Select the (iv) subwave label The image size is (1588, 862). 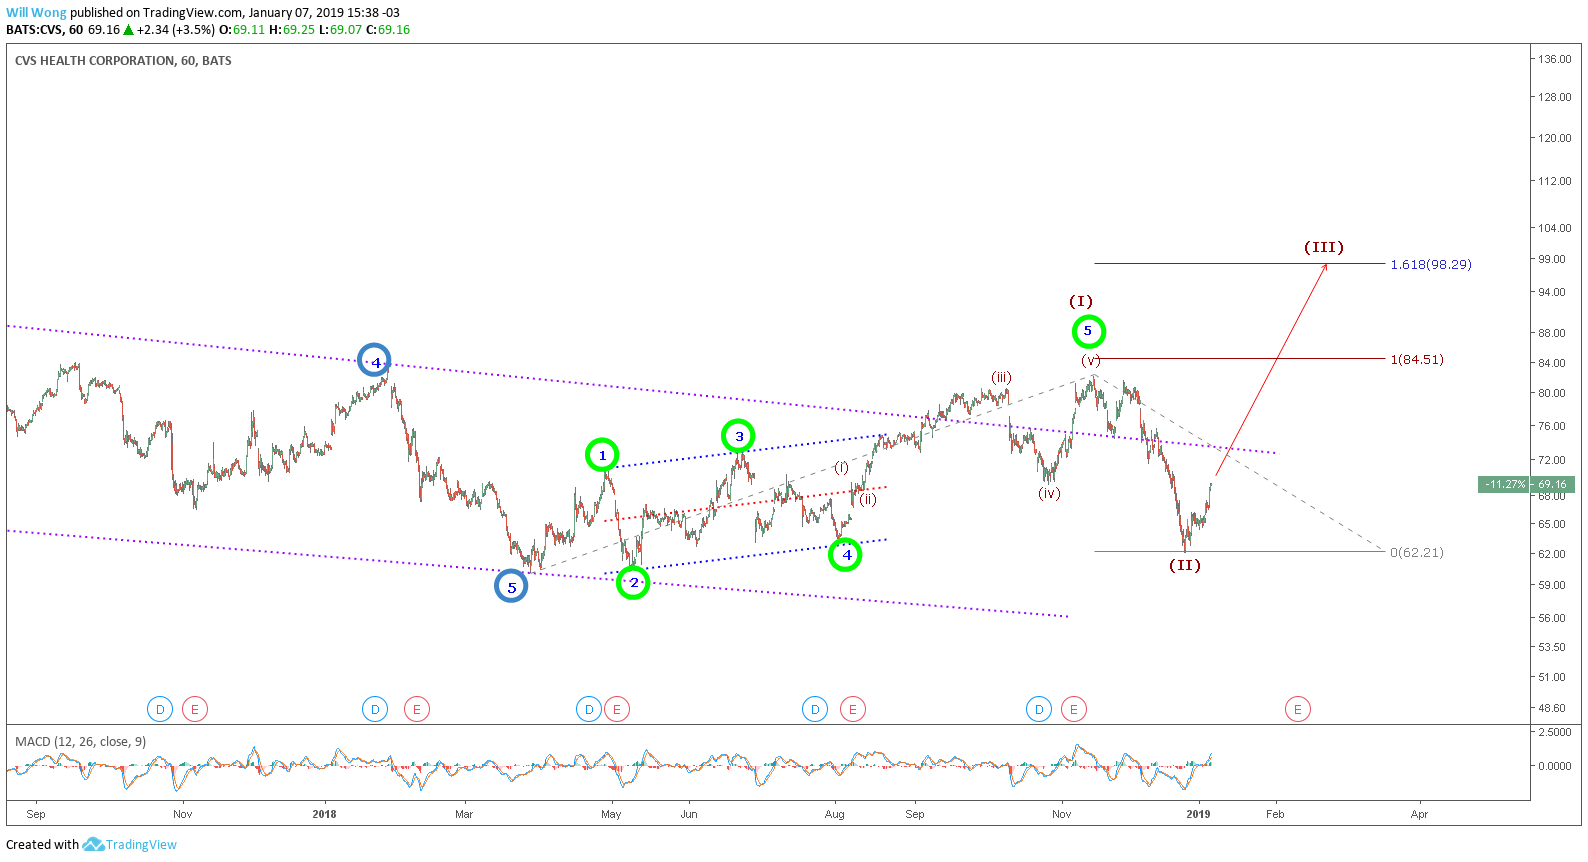(x=1049, y=493)
